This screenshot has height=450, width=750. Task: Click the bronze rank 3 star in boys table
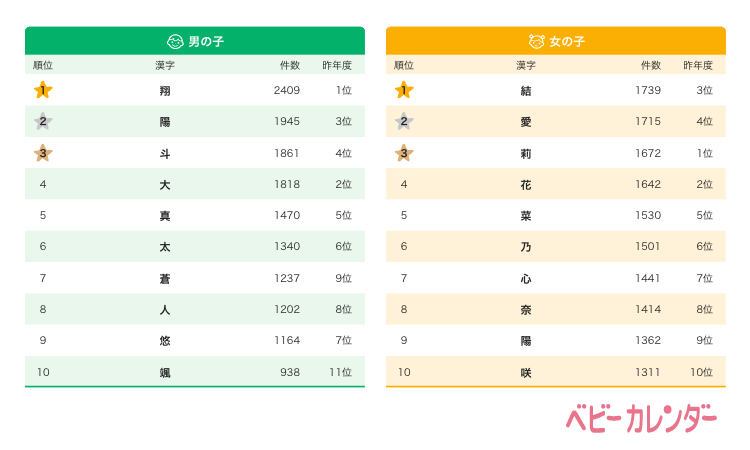[43, 153]
